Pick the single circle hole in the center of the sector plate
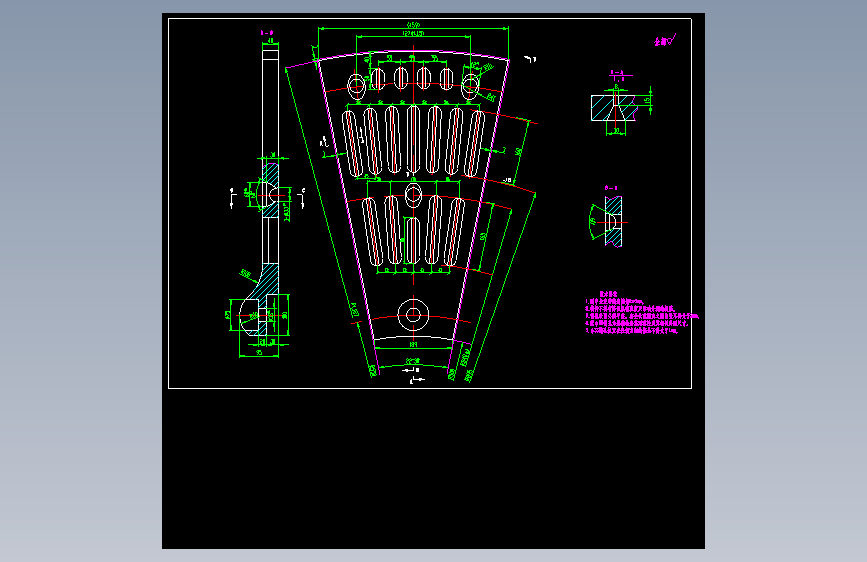The image size is (867, 562). click(413, 195)
